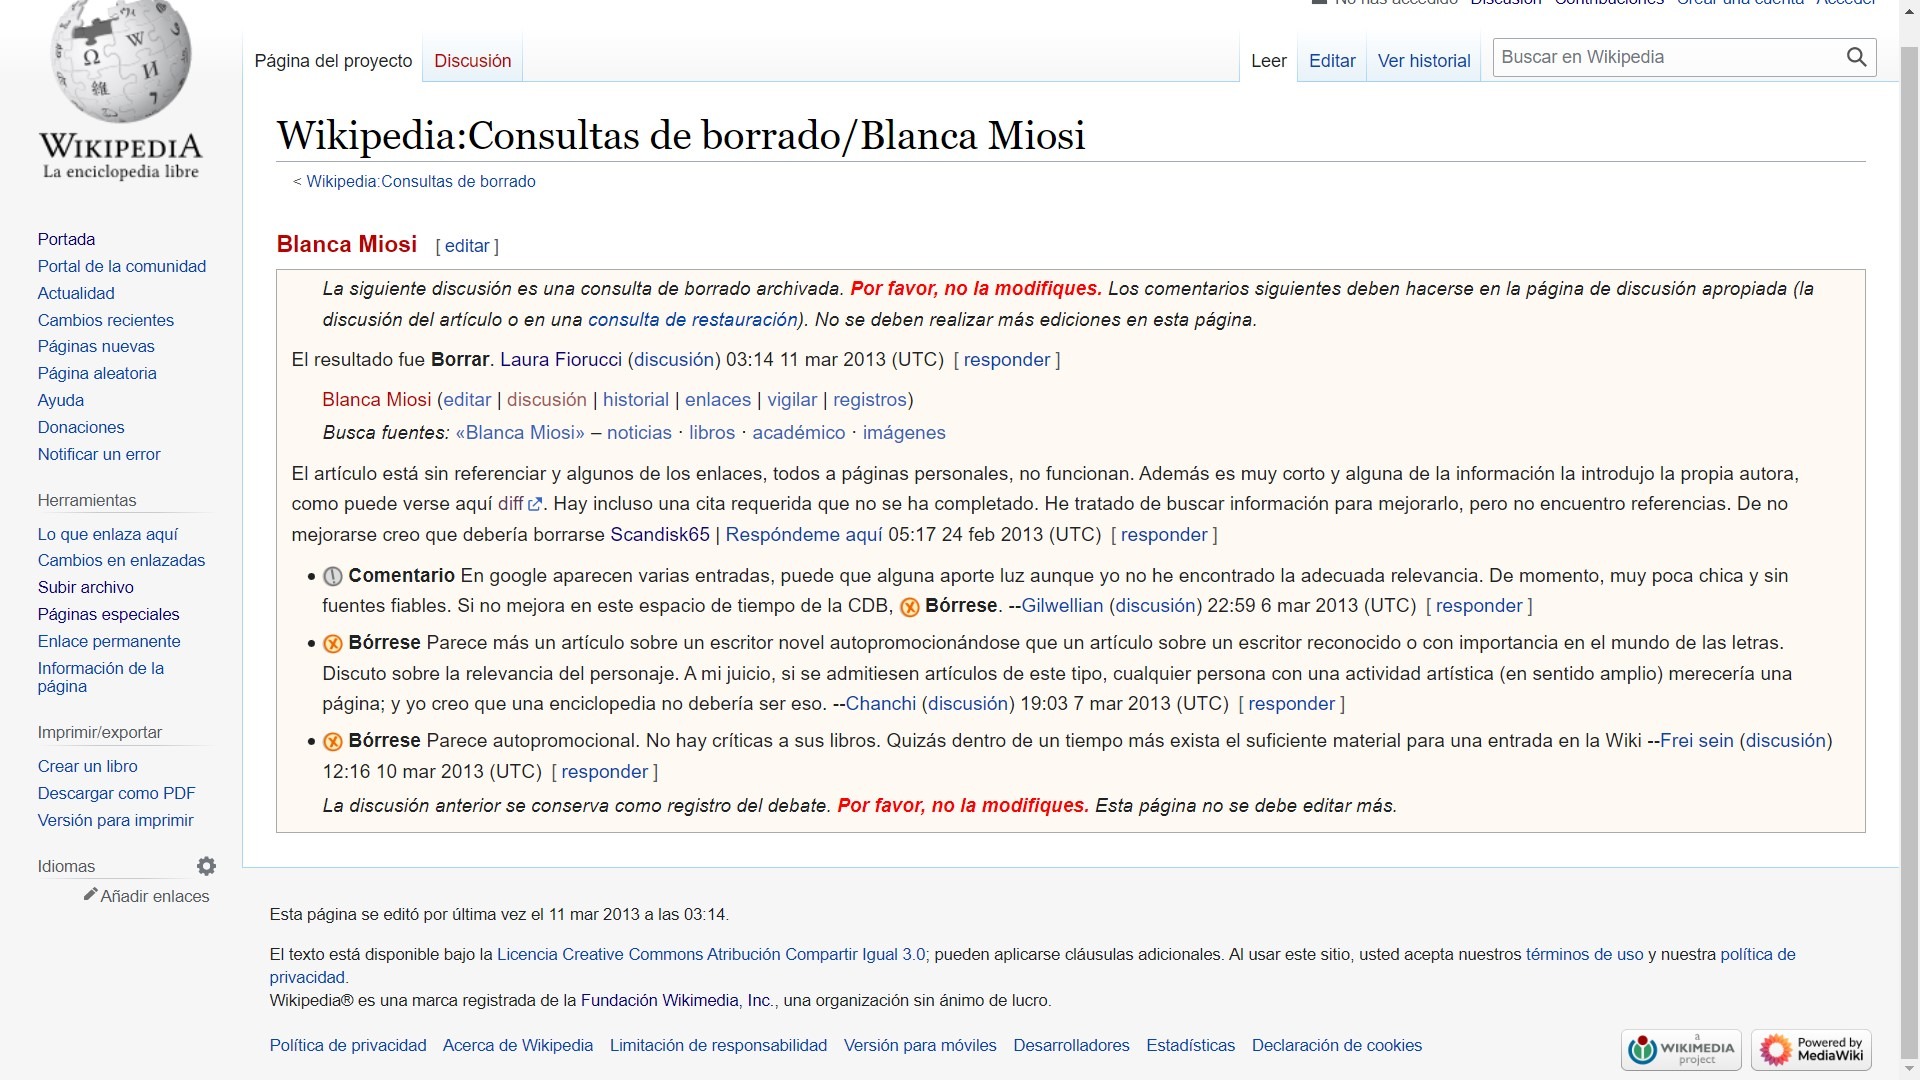Image resolution: width=1920 pixels, height=1080 pixels.
Task: Click vigilar link in article tools
Action: [792, 400]
